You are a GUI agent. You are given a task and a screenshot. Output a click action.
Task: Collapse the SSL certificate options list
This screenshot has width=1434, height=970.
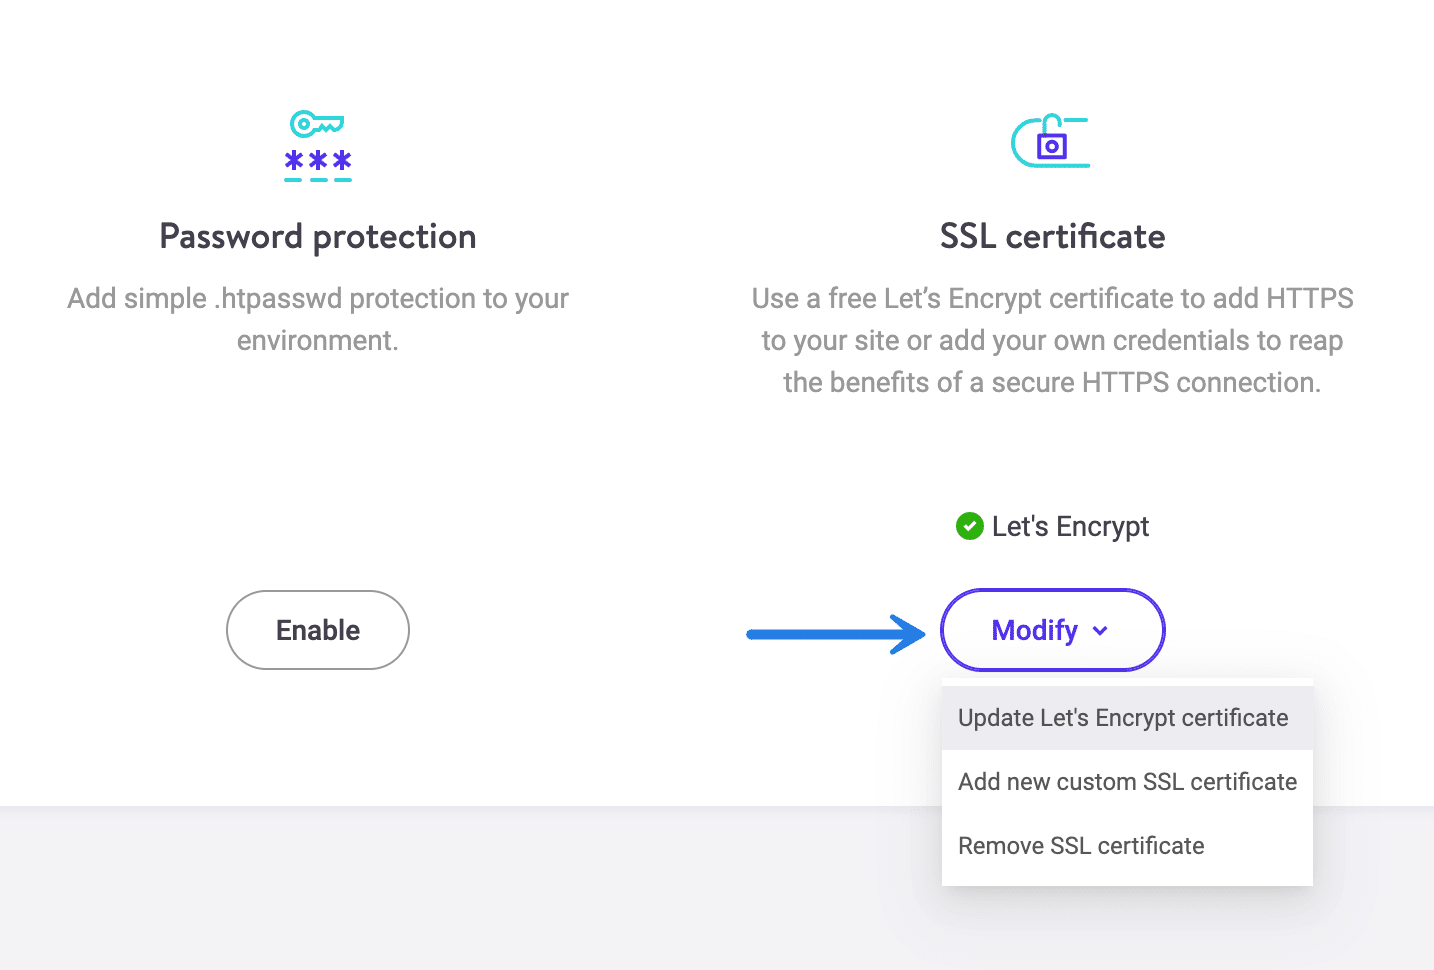click(1051, 630)
